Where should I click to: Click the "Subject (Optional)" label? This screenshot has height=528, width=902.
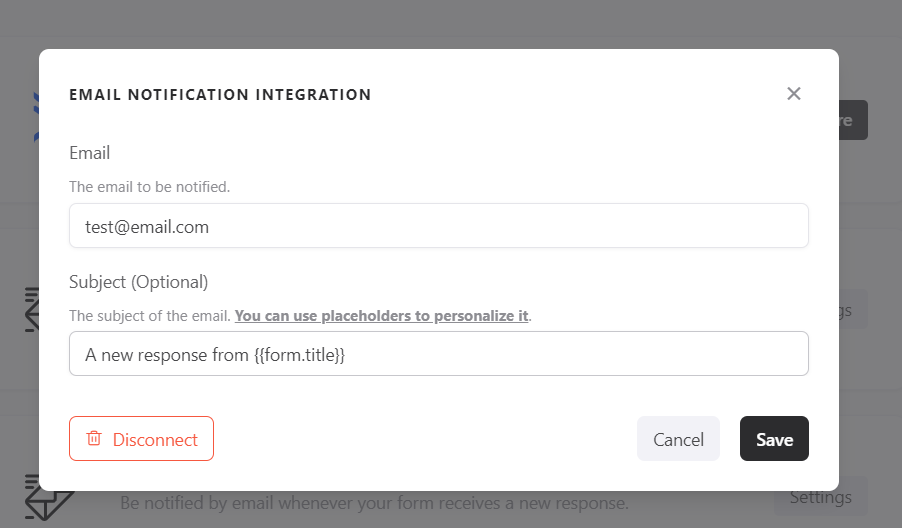tap(139, 282)
